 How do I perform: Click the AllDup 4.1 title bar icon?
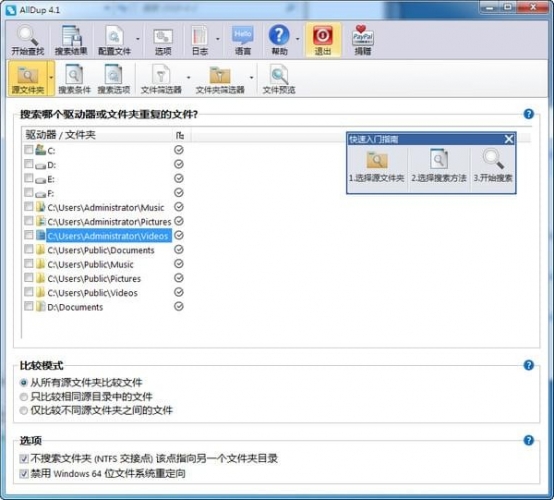11,10
